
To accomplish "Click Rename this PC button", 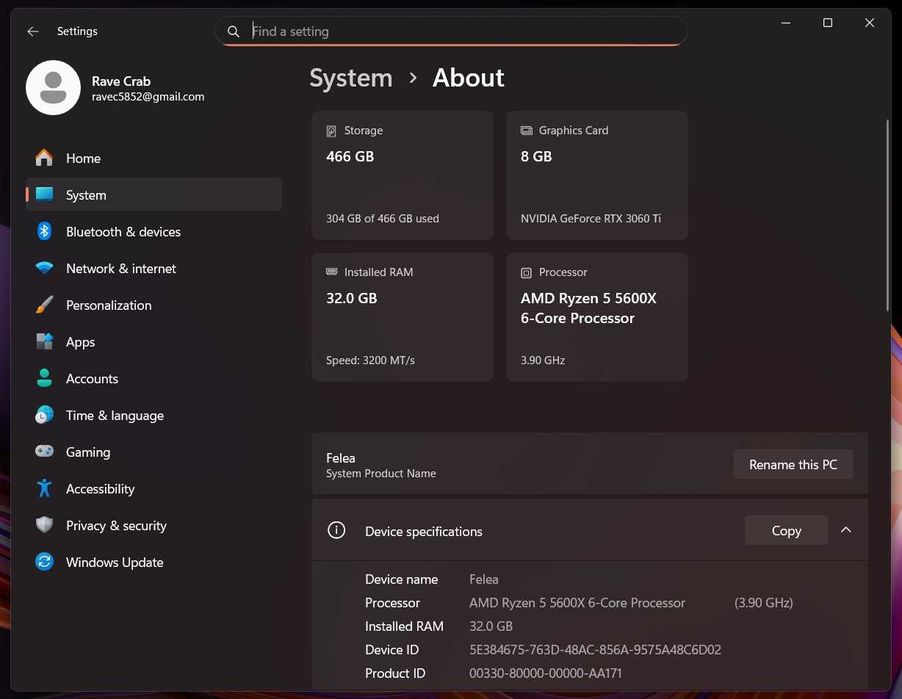I will [x=793, y=464].
